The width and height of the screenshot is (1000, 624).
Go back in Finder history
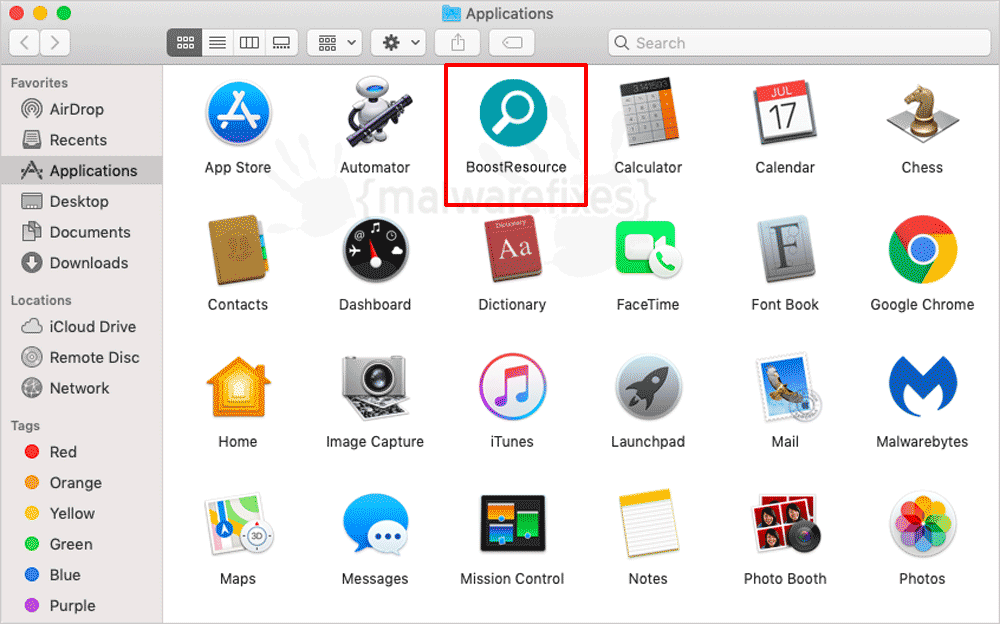[24, 43]
